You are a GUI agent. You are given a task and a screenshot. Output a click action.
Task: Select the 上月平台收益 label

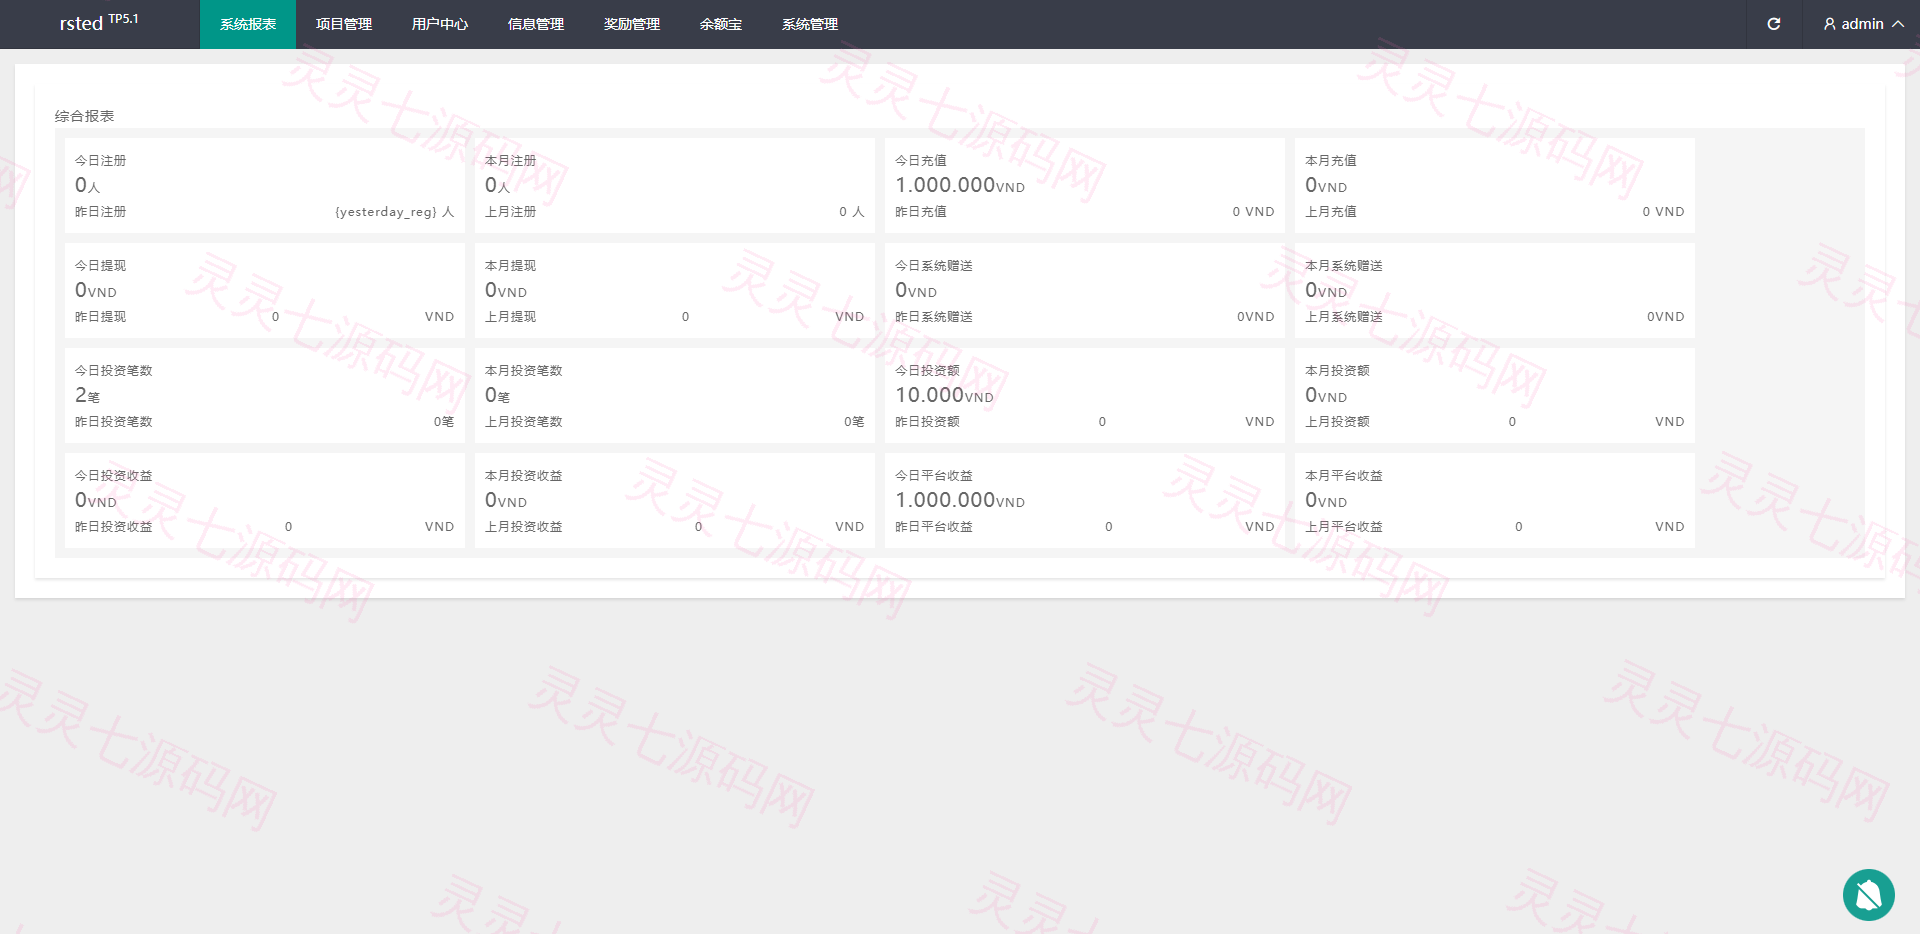coord(1344,526)
